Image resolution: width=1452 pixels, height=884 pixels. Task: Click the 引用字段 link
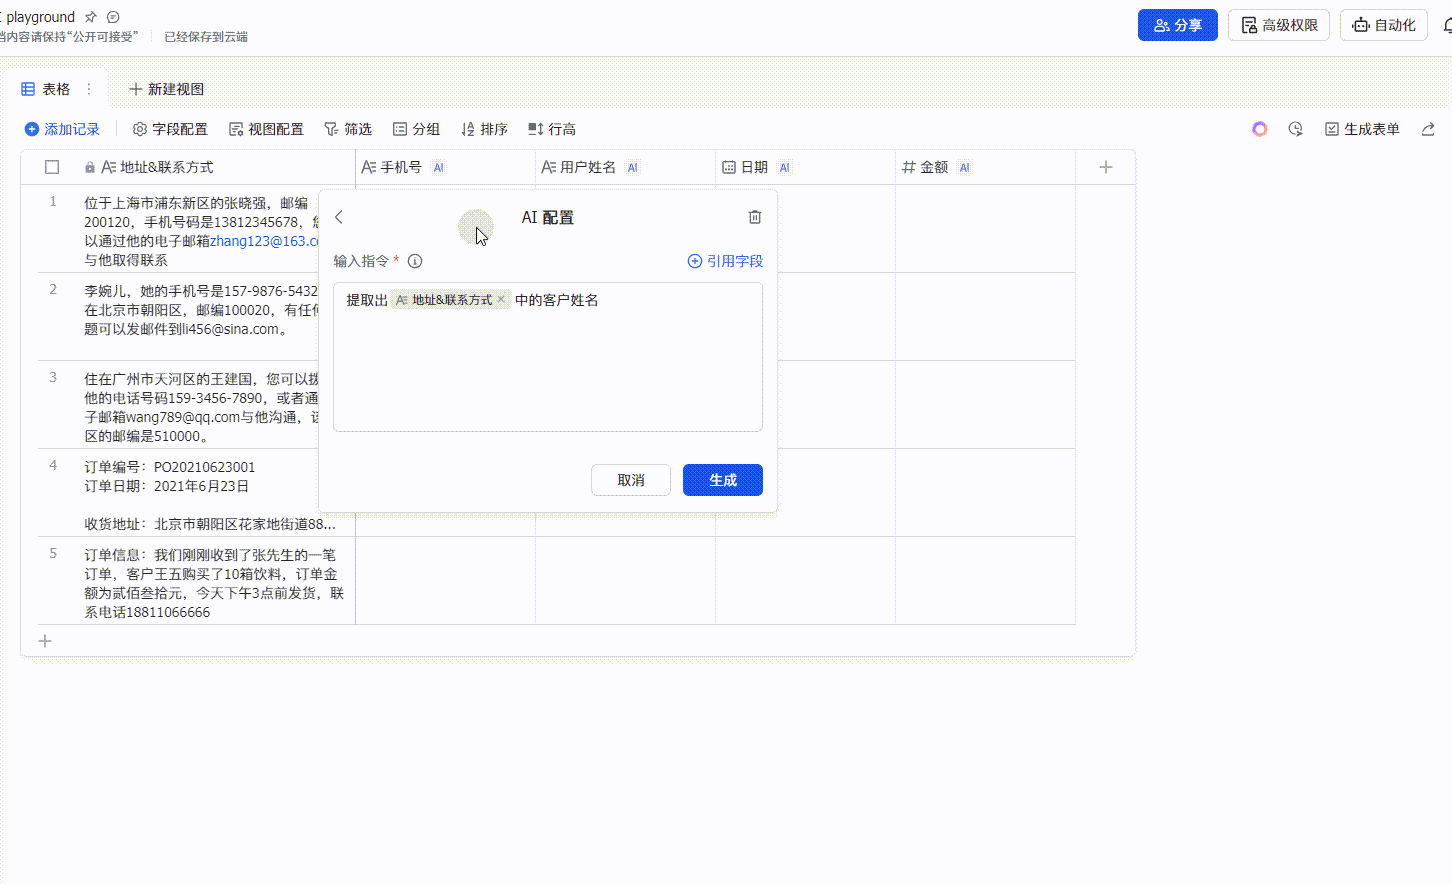point(725,261)
